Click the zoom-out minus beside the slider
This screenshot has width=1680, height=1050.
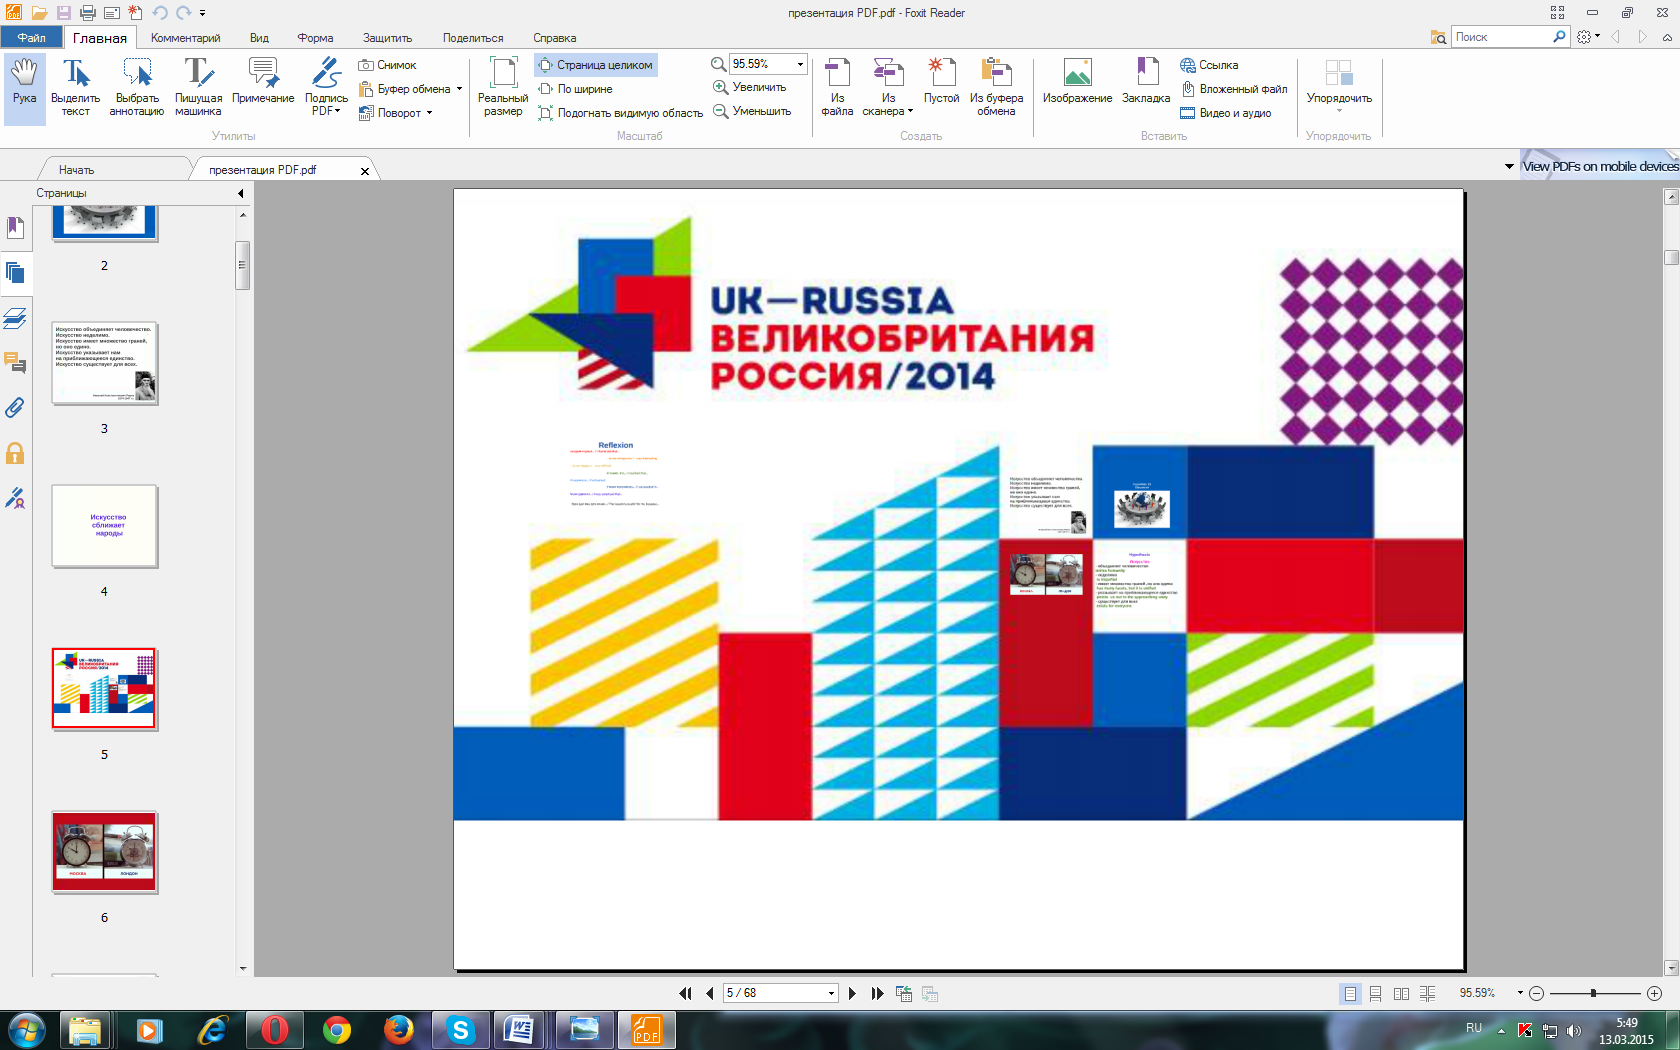(x=1536, y=993)
